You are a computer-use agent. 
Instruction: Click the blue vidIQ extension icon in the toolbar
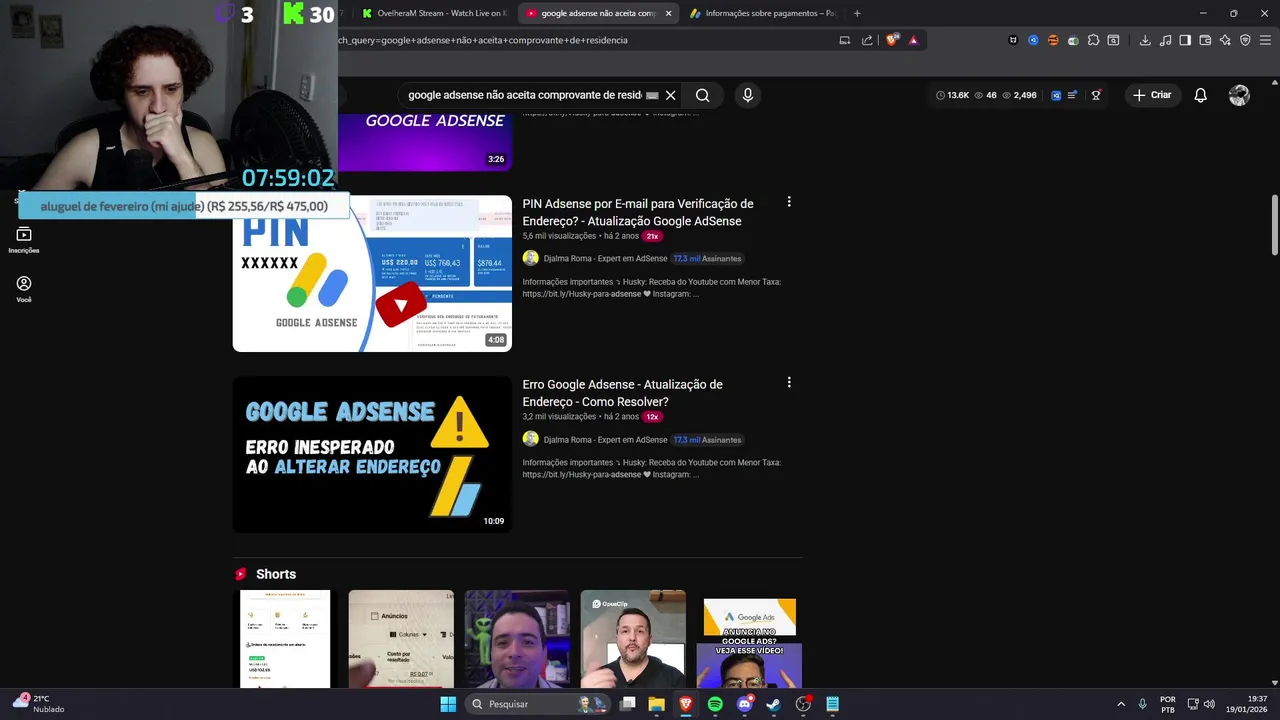pyautogui.click(x=1033, y=40)
